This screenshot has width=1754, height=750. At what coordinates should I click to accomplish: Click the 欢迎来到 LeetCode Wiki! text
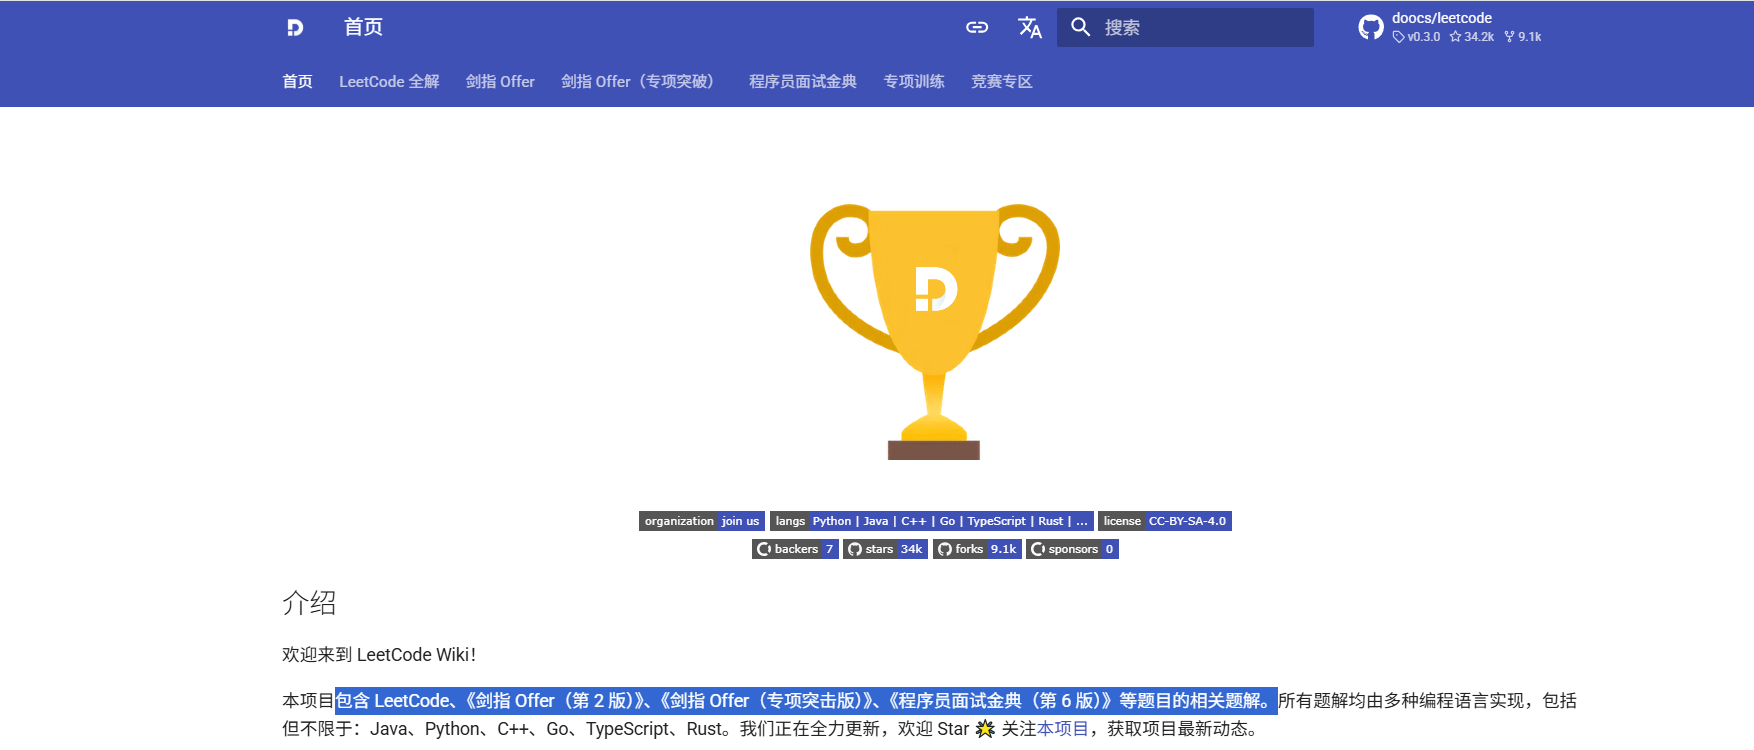[x=379, y=655]
